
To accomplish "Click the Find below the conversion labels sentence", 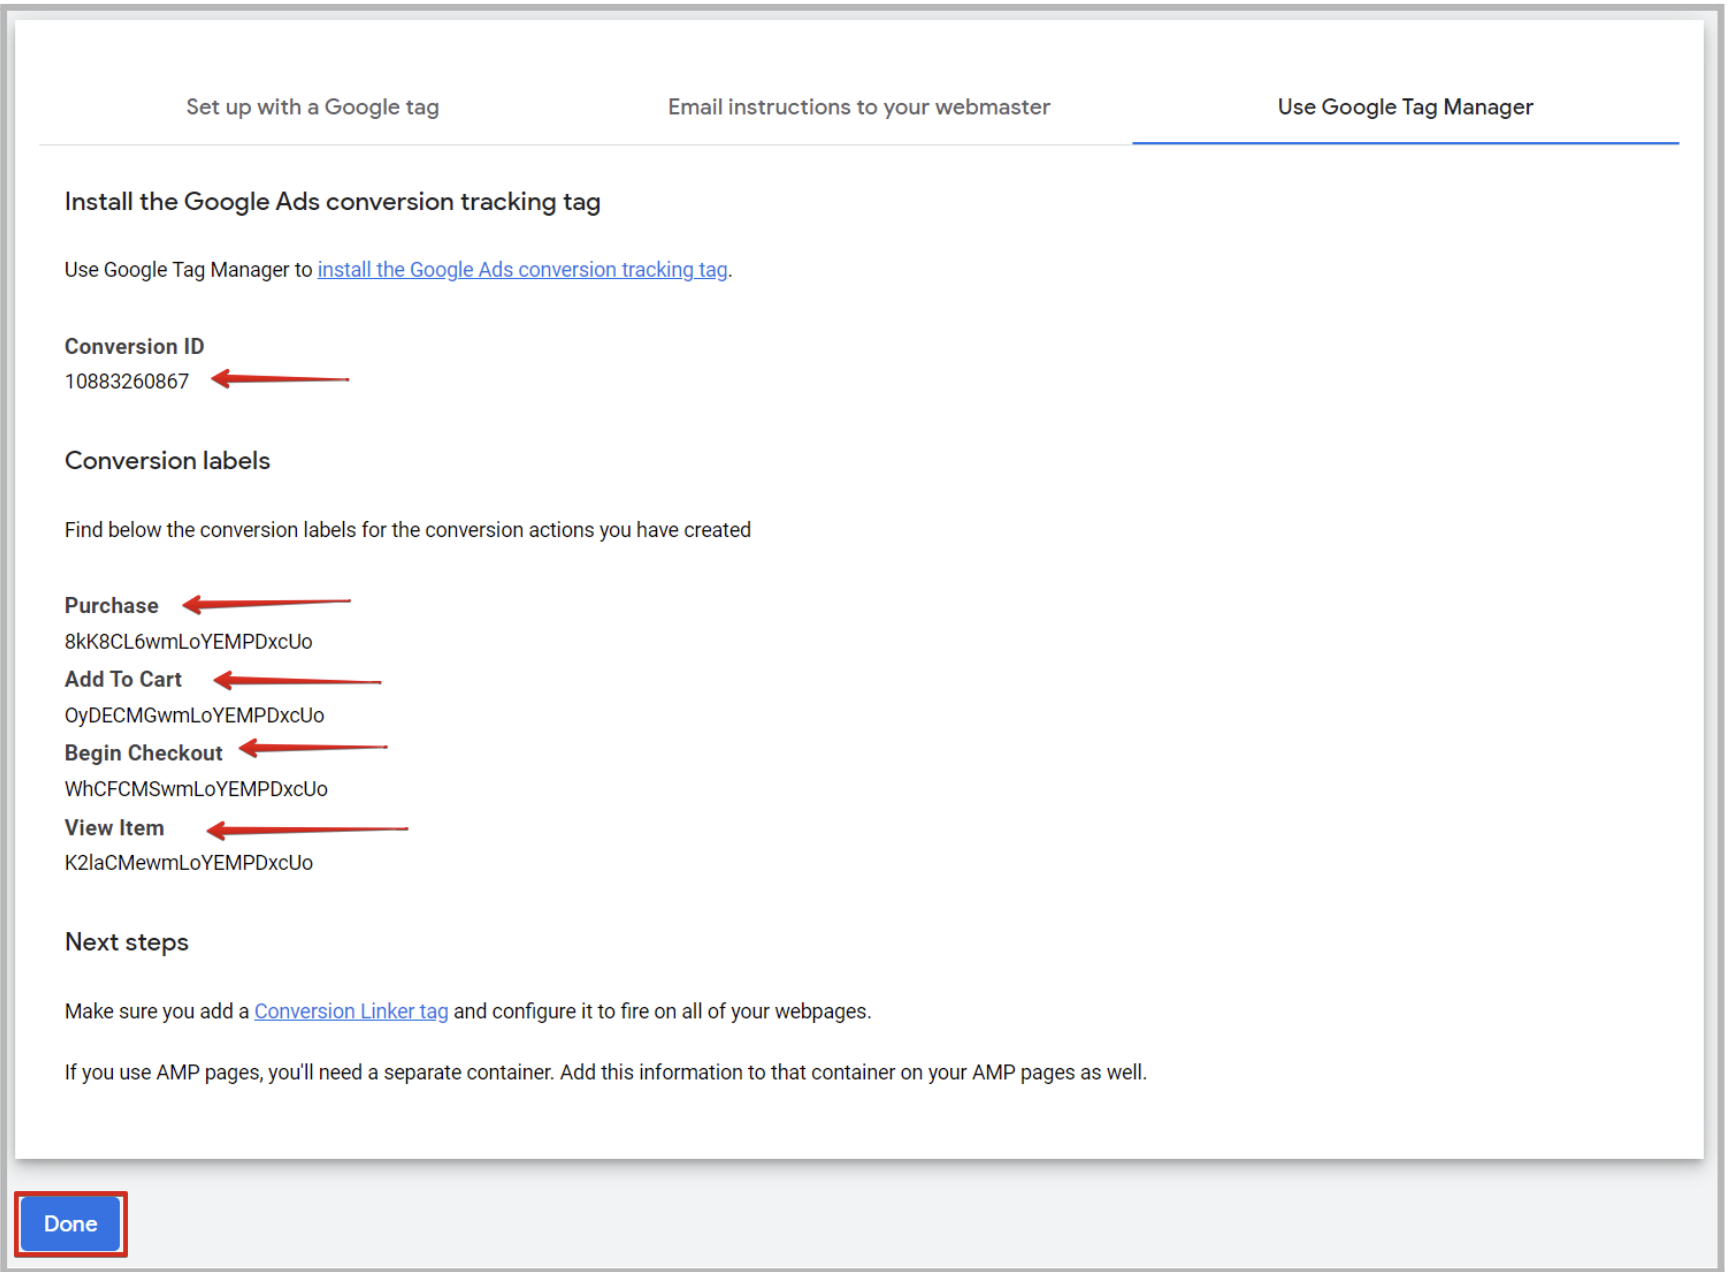I will (x=408, y=530).
